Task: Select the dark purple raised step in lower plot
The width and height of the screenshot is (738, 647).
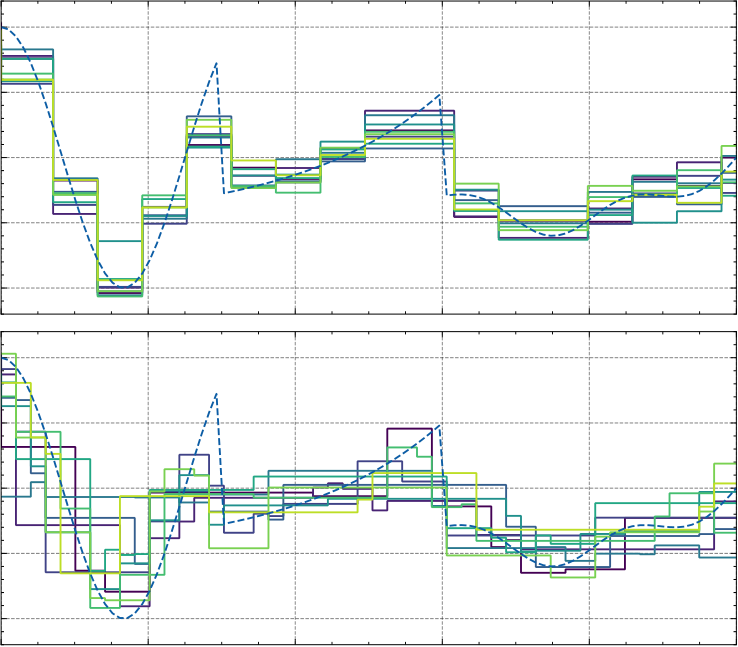Action: tap(409, 429)
